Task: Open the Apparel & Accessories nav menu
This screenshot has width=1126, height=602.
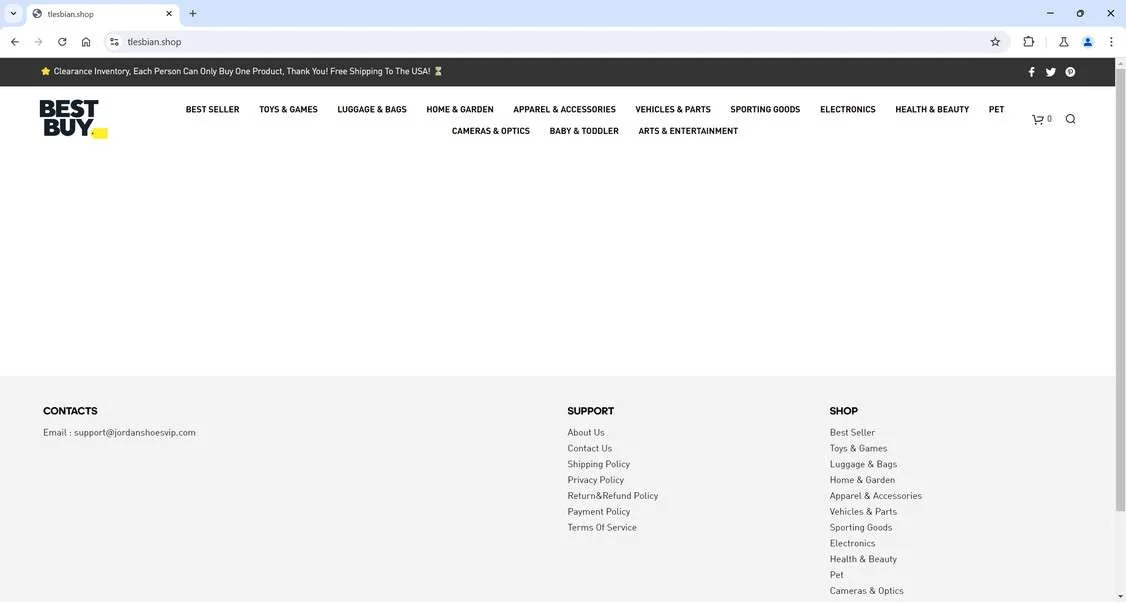Action: coord(564,109)
